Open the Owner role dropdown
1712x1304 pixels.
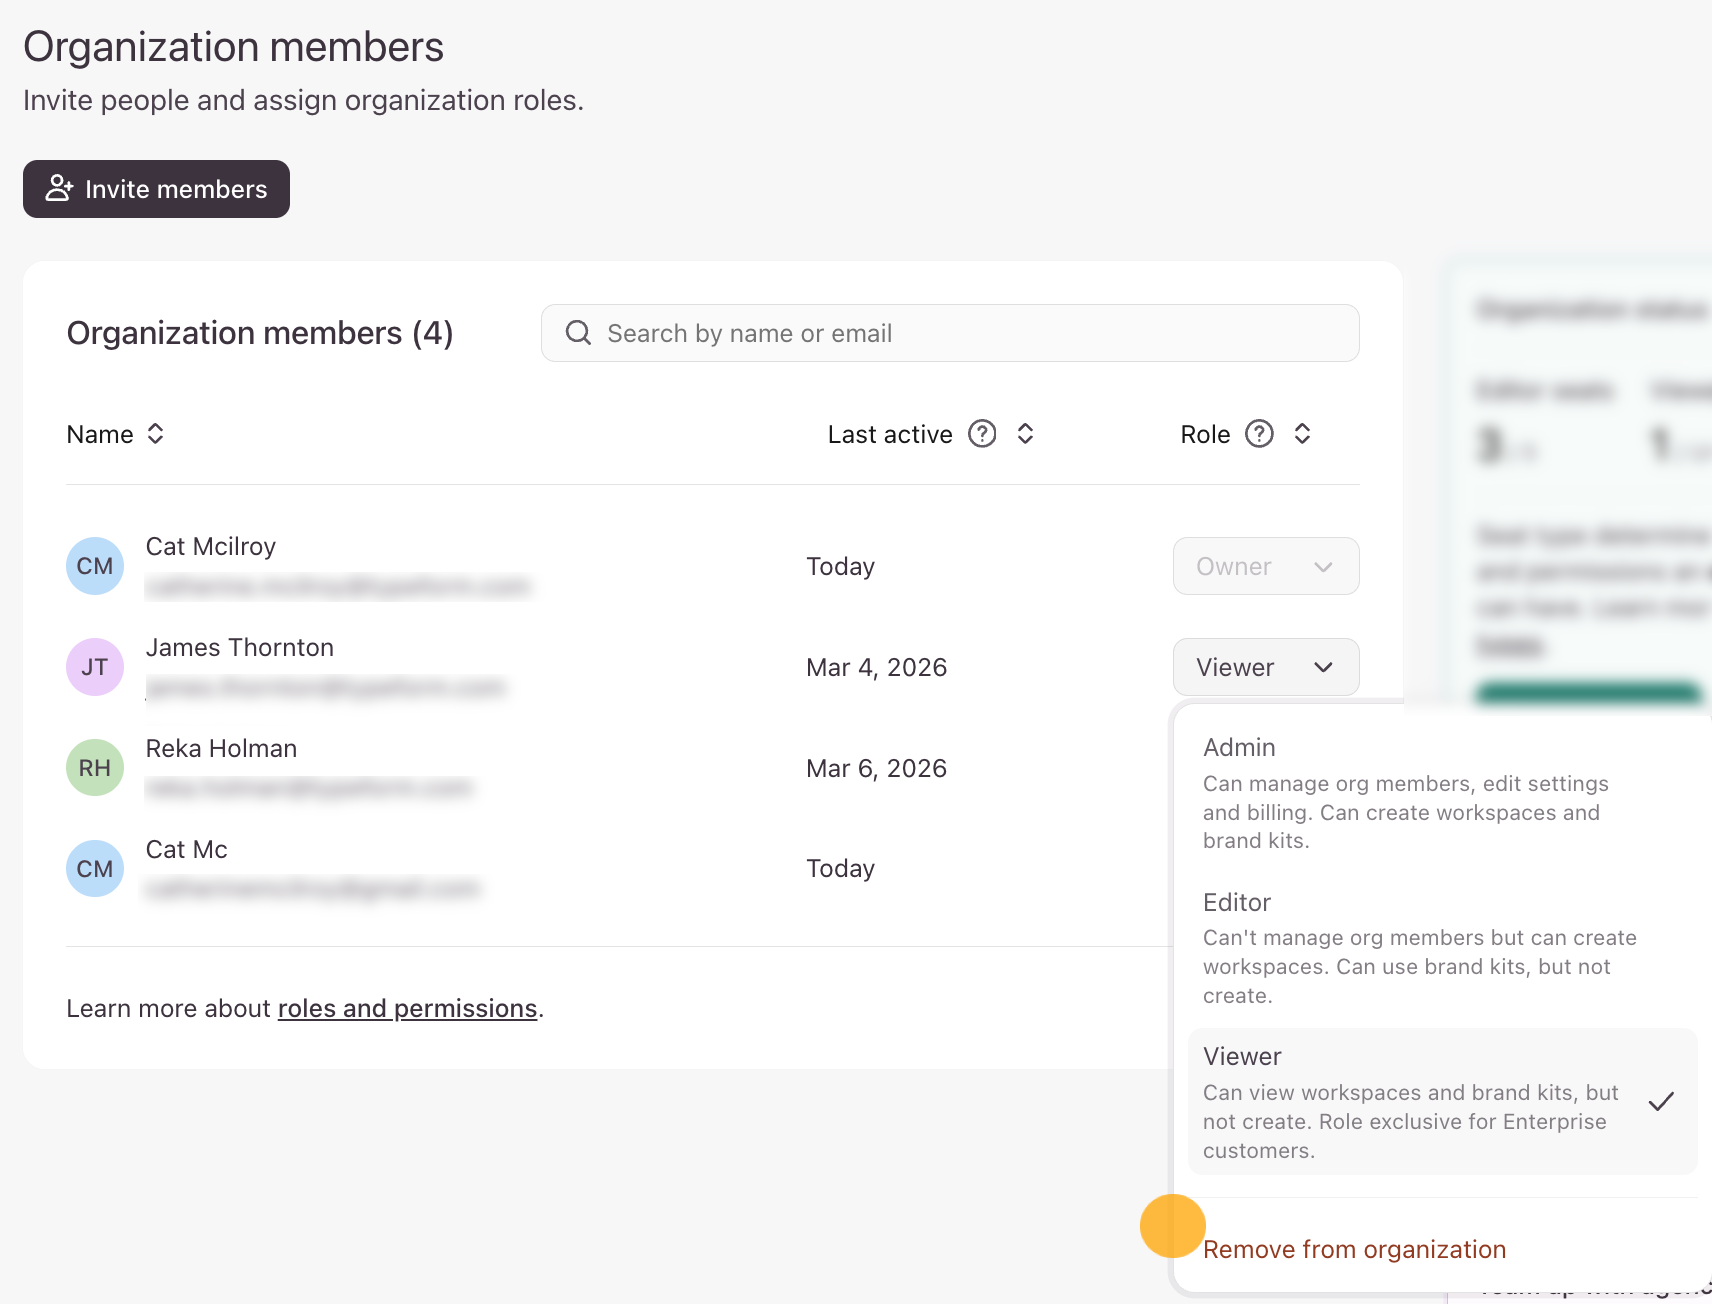click(1265, 566)
